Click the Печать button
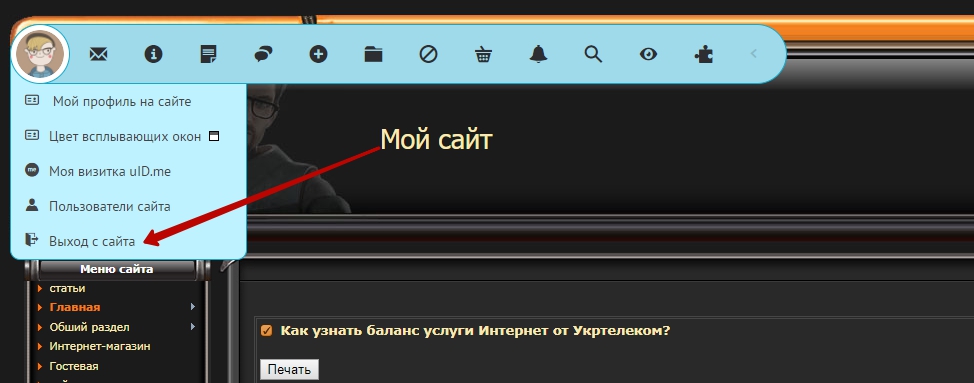The height and width of the screenshot is (383, 974). coord(289,369)
